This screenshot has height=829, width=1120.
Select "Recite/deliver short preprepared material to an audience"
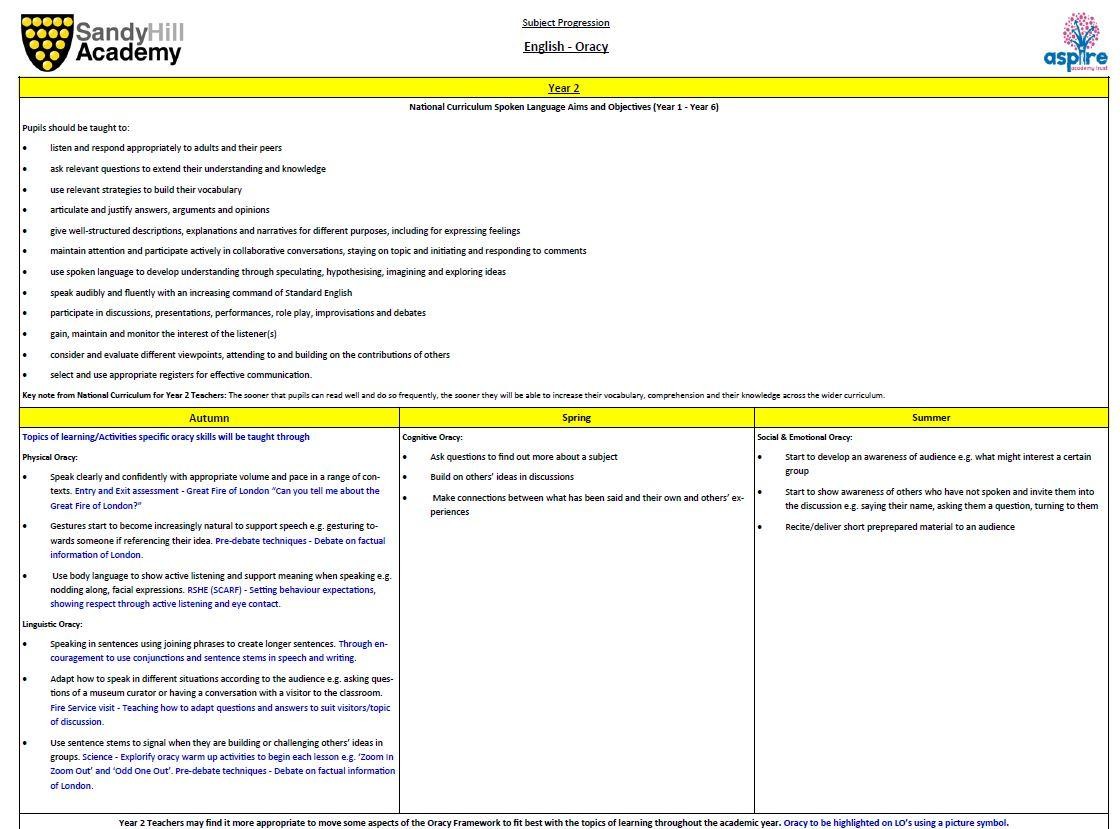(899, 527)
